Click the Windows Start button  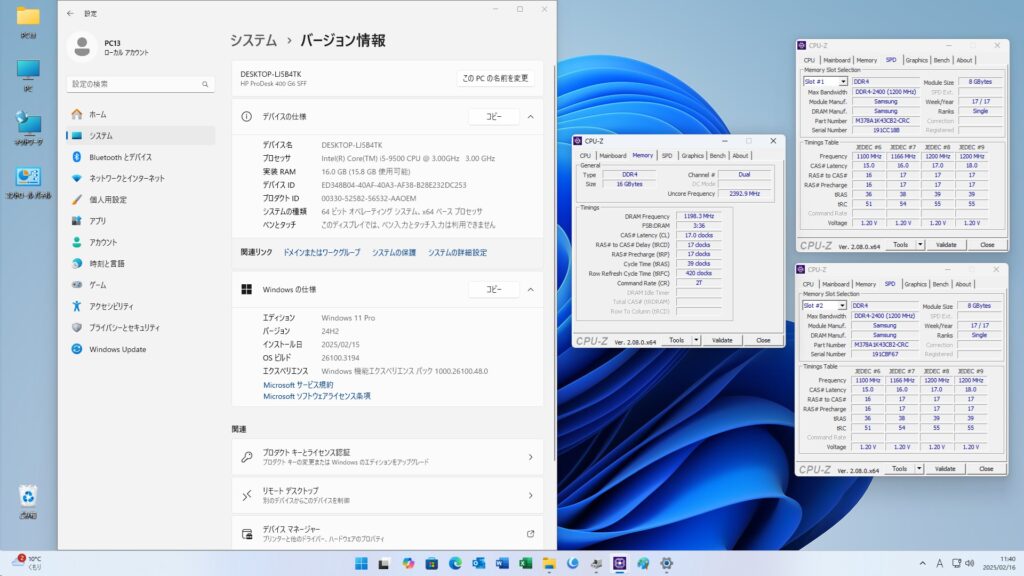click(x=361, y=564)
